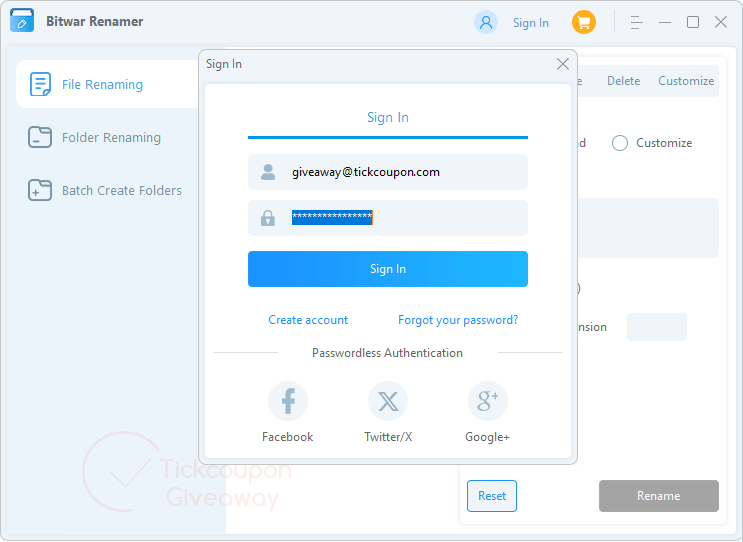The image size is (743, 542).
Task: Click the Google+ label text
Action: [488, 437]
